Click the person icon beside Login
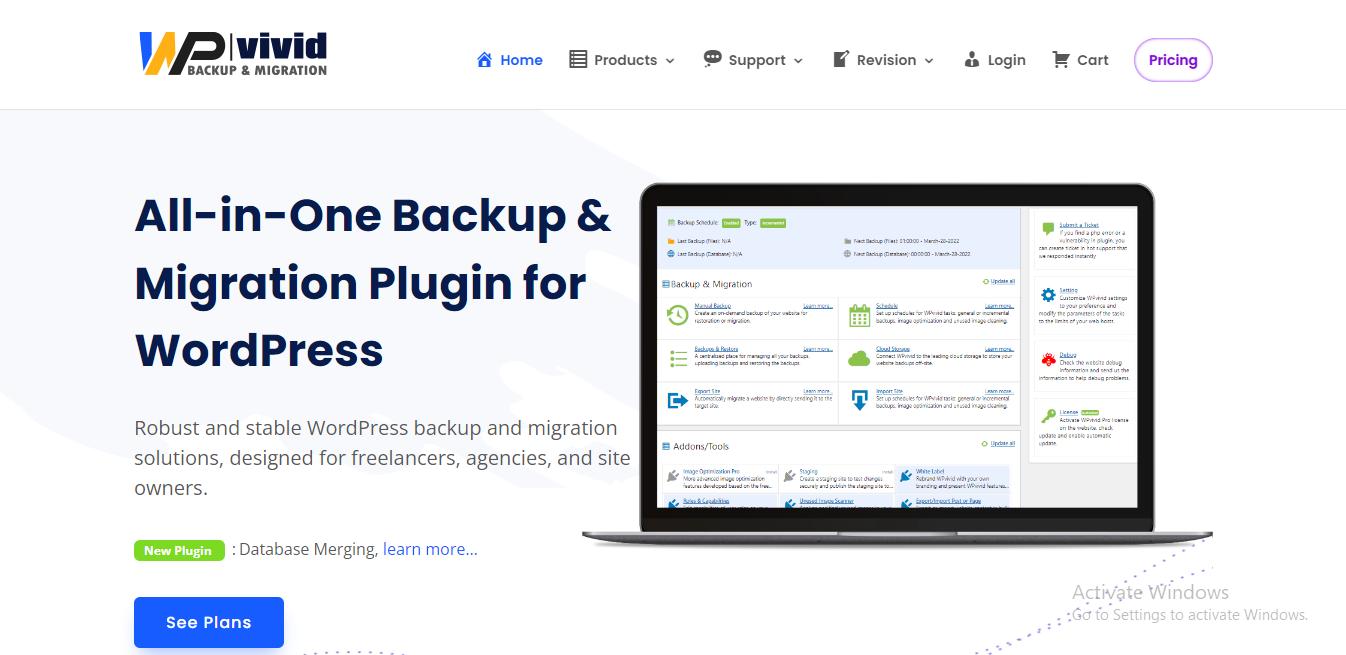The image size is (1346, 655). pos(972,60)
